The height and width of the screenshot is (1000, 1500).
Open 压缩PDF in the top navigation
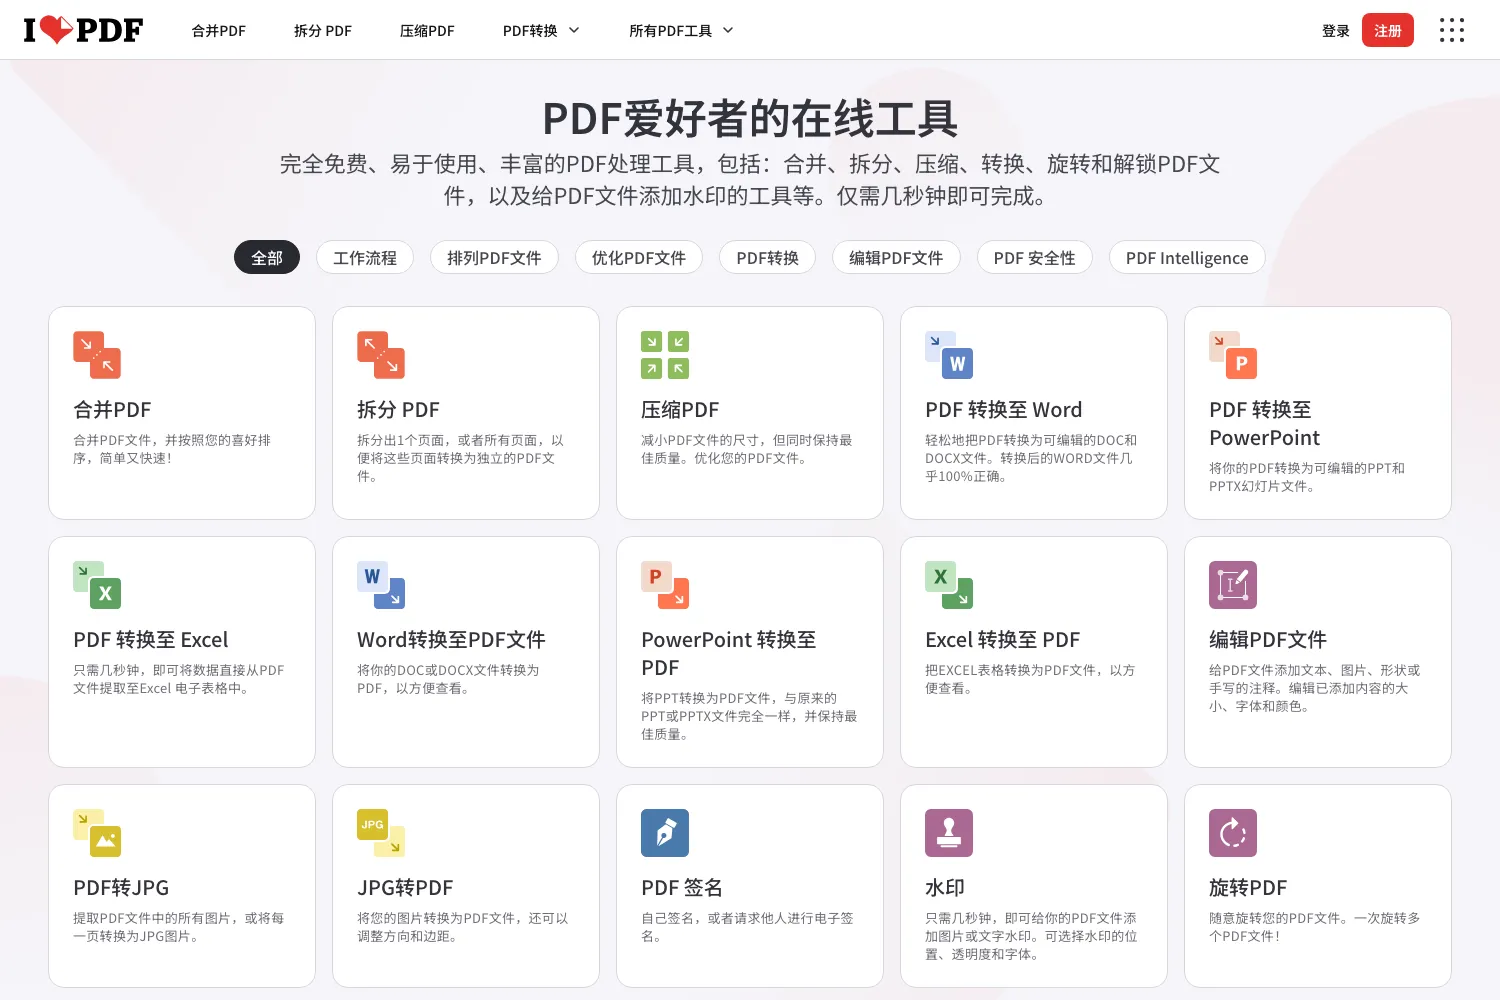click(427, 31)
